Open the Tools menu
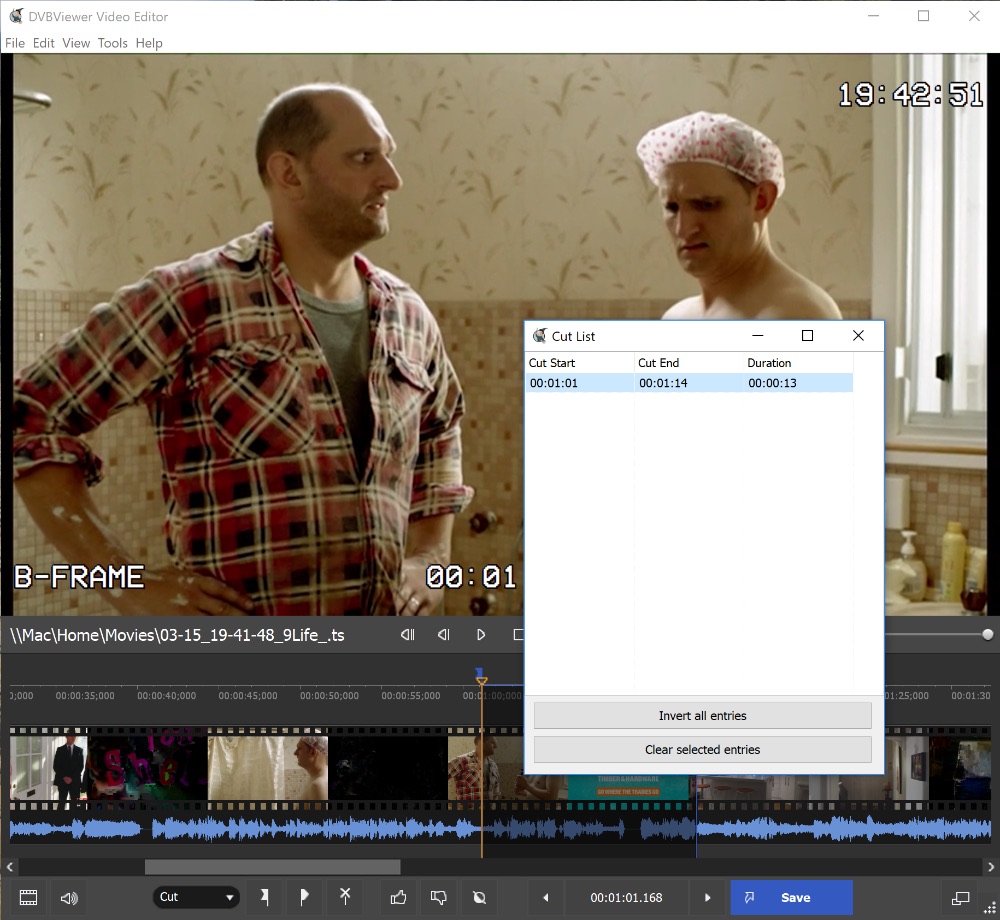 (113, 43)
